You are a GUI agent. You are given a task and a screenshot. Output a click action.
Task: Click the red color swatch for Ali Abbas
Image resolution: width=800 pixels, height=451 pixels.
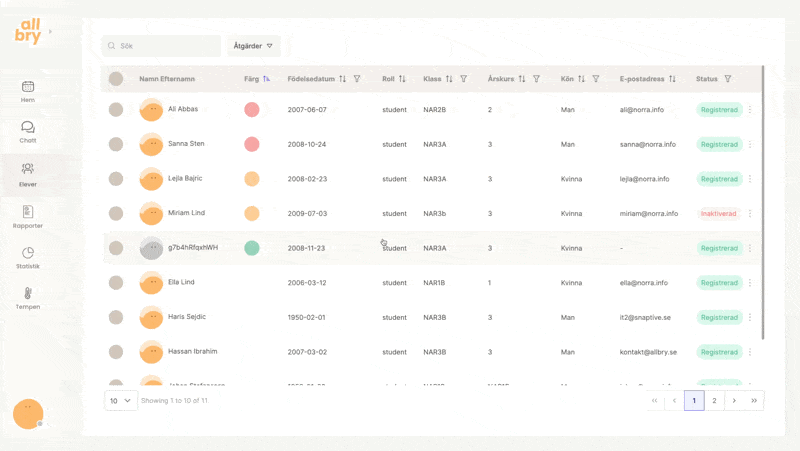[x=252, y=110]
